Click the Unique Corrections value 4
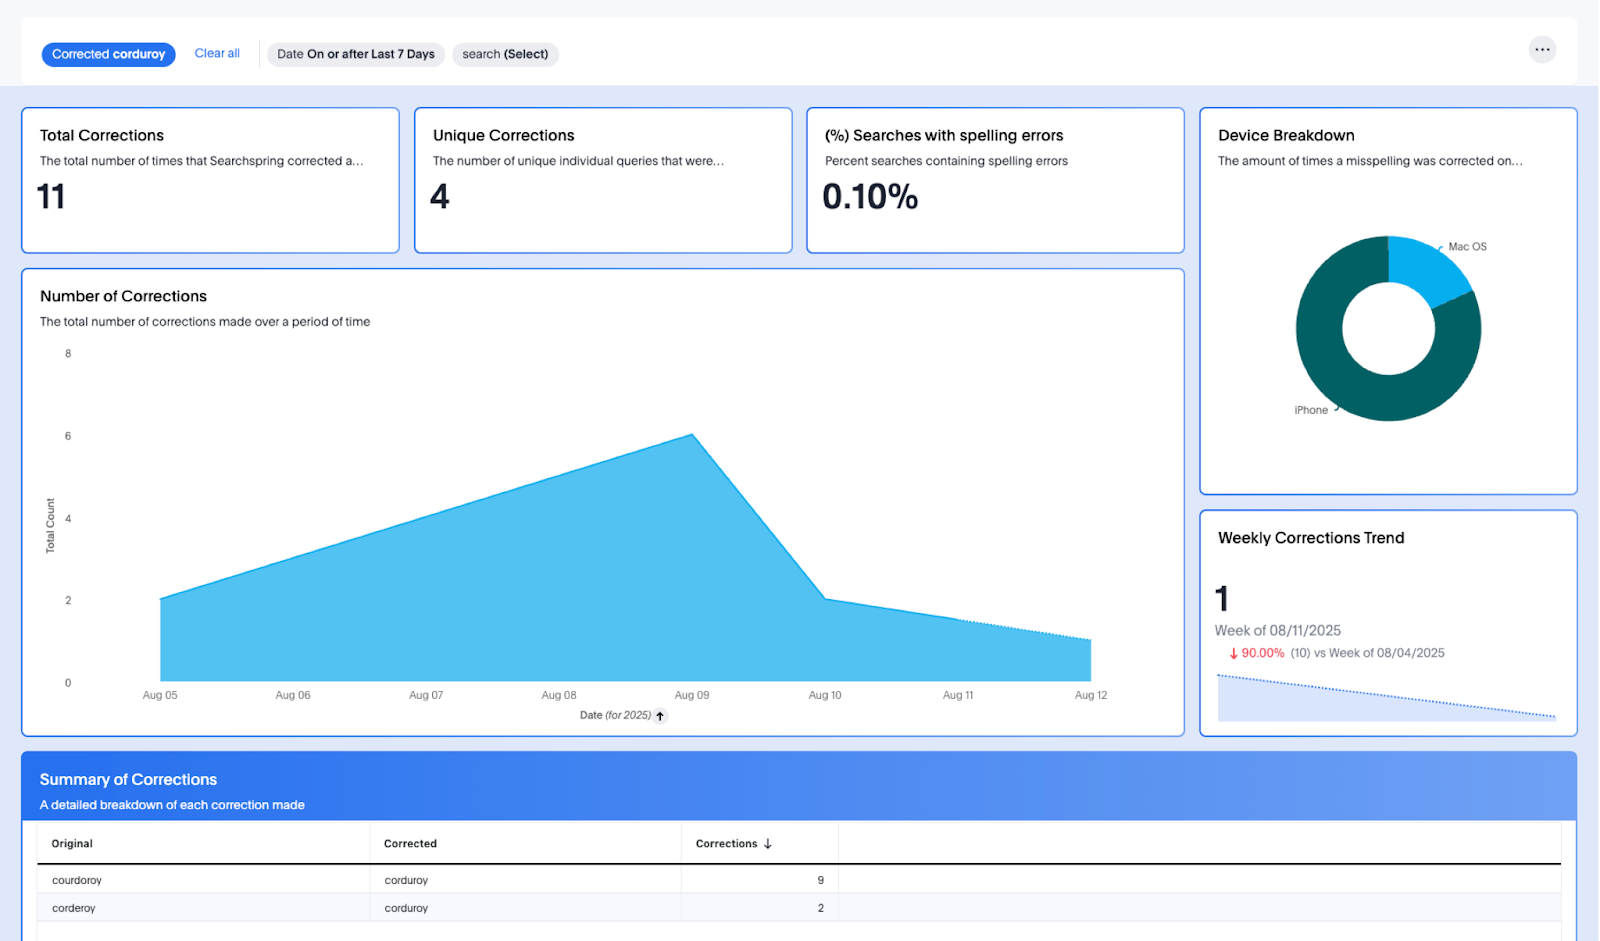1600x941 pixels. coord(440,197)
